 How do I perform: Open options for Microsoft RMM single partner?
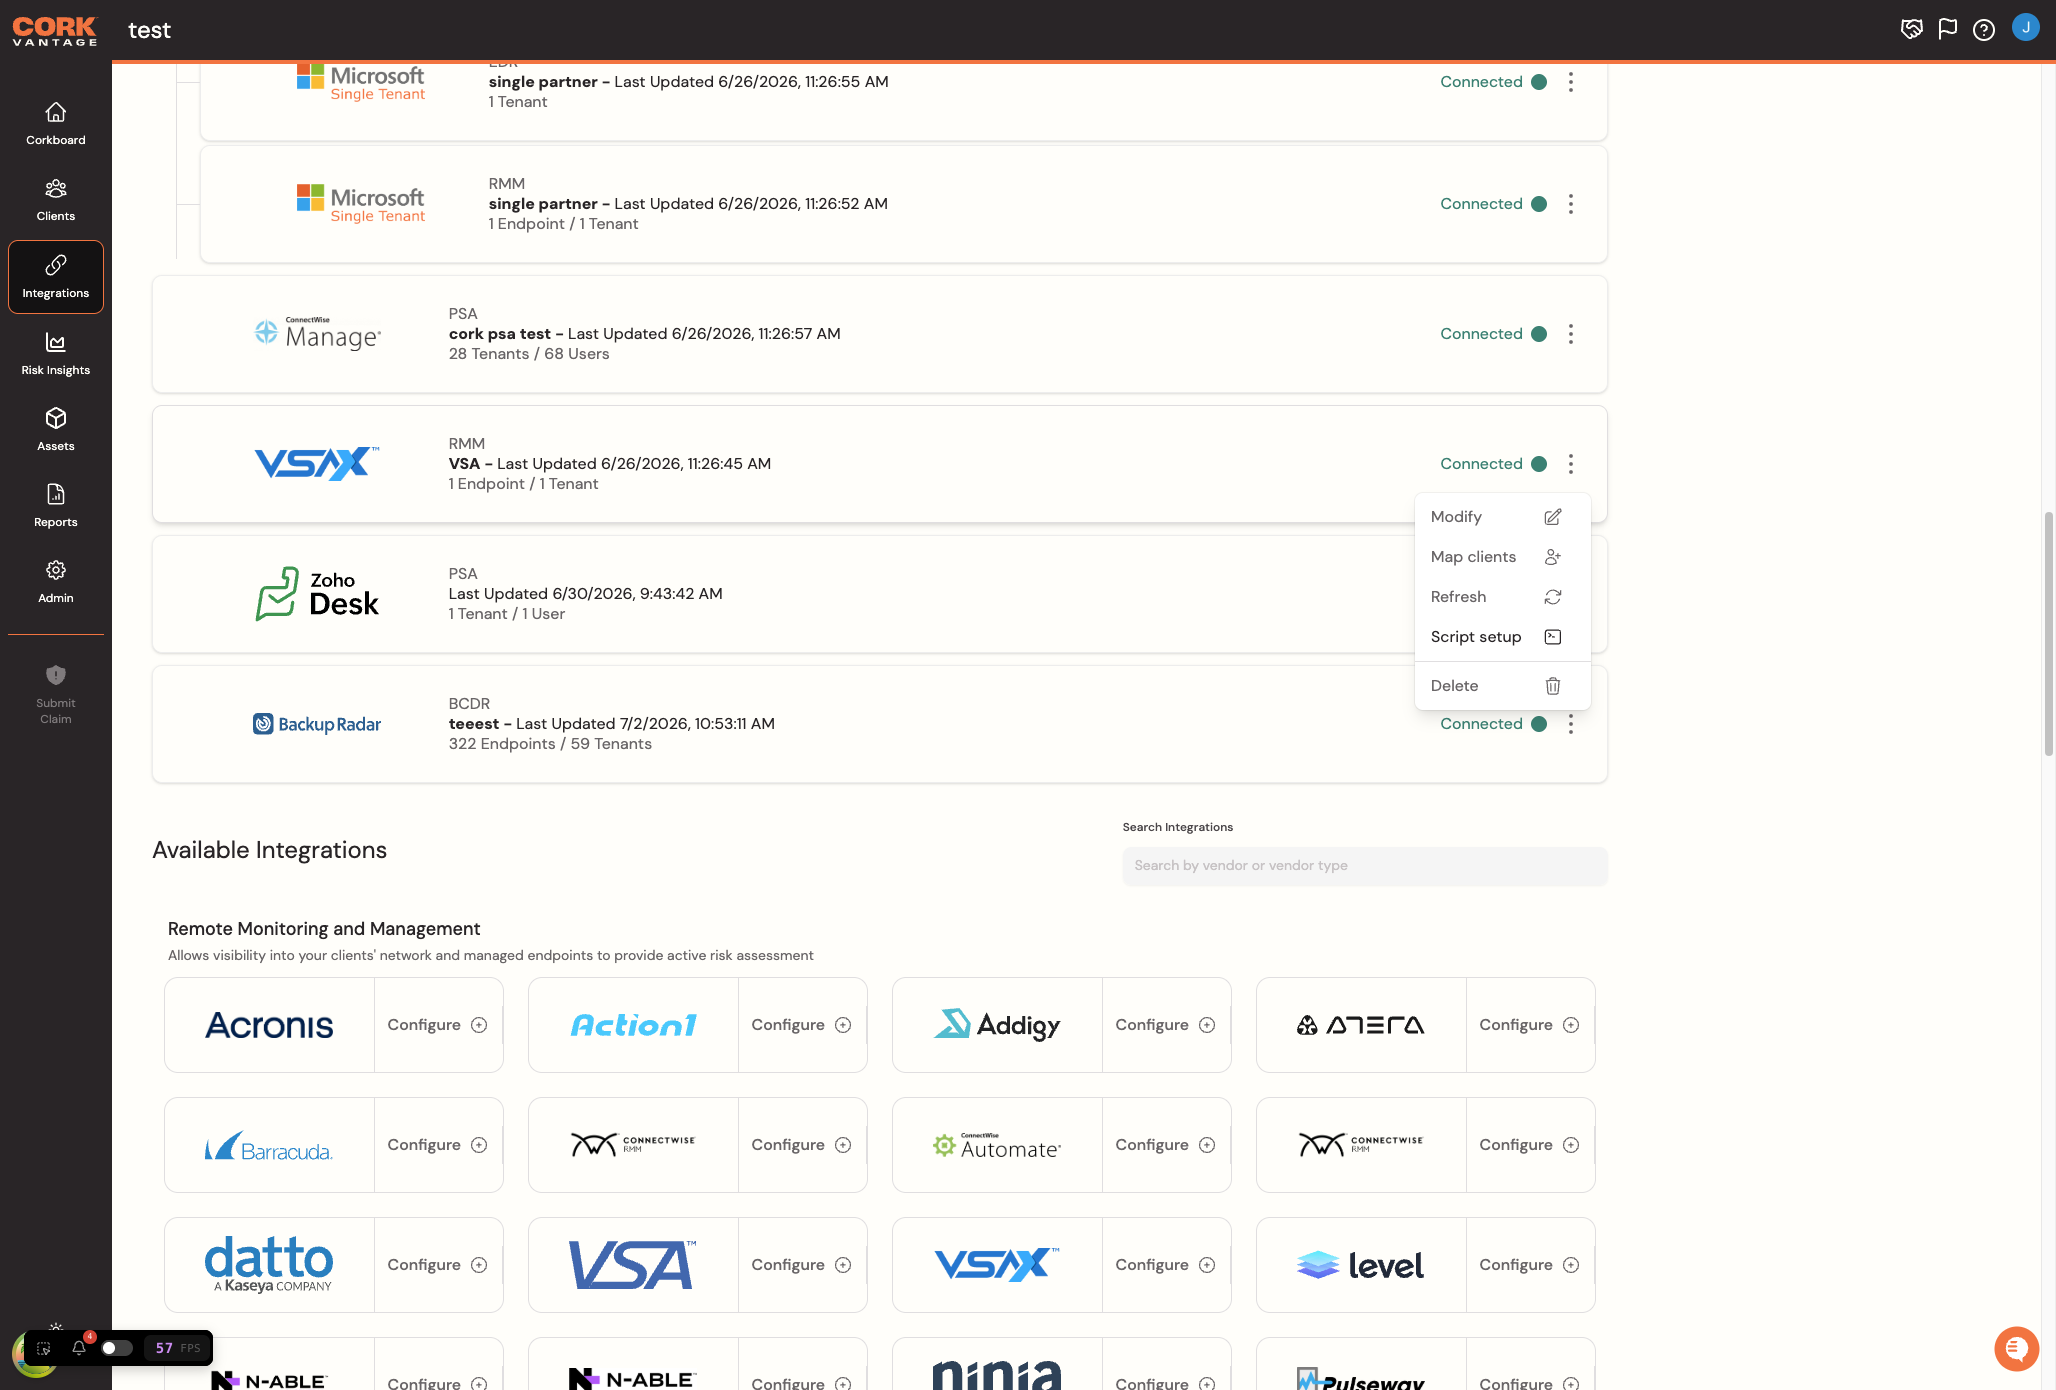[x=1571, y=204]
